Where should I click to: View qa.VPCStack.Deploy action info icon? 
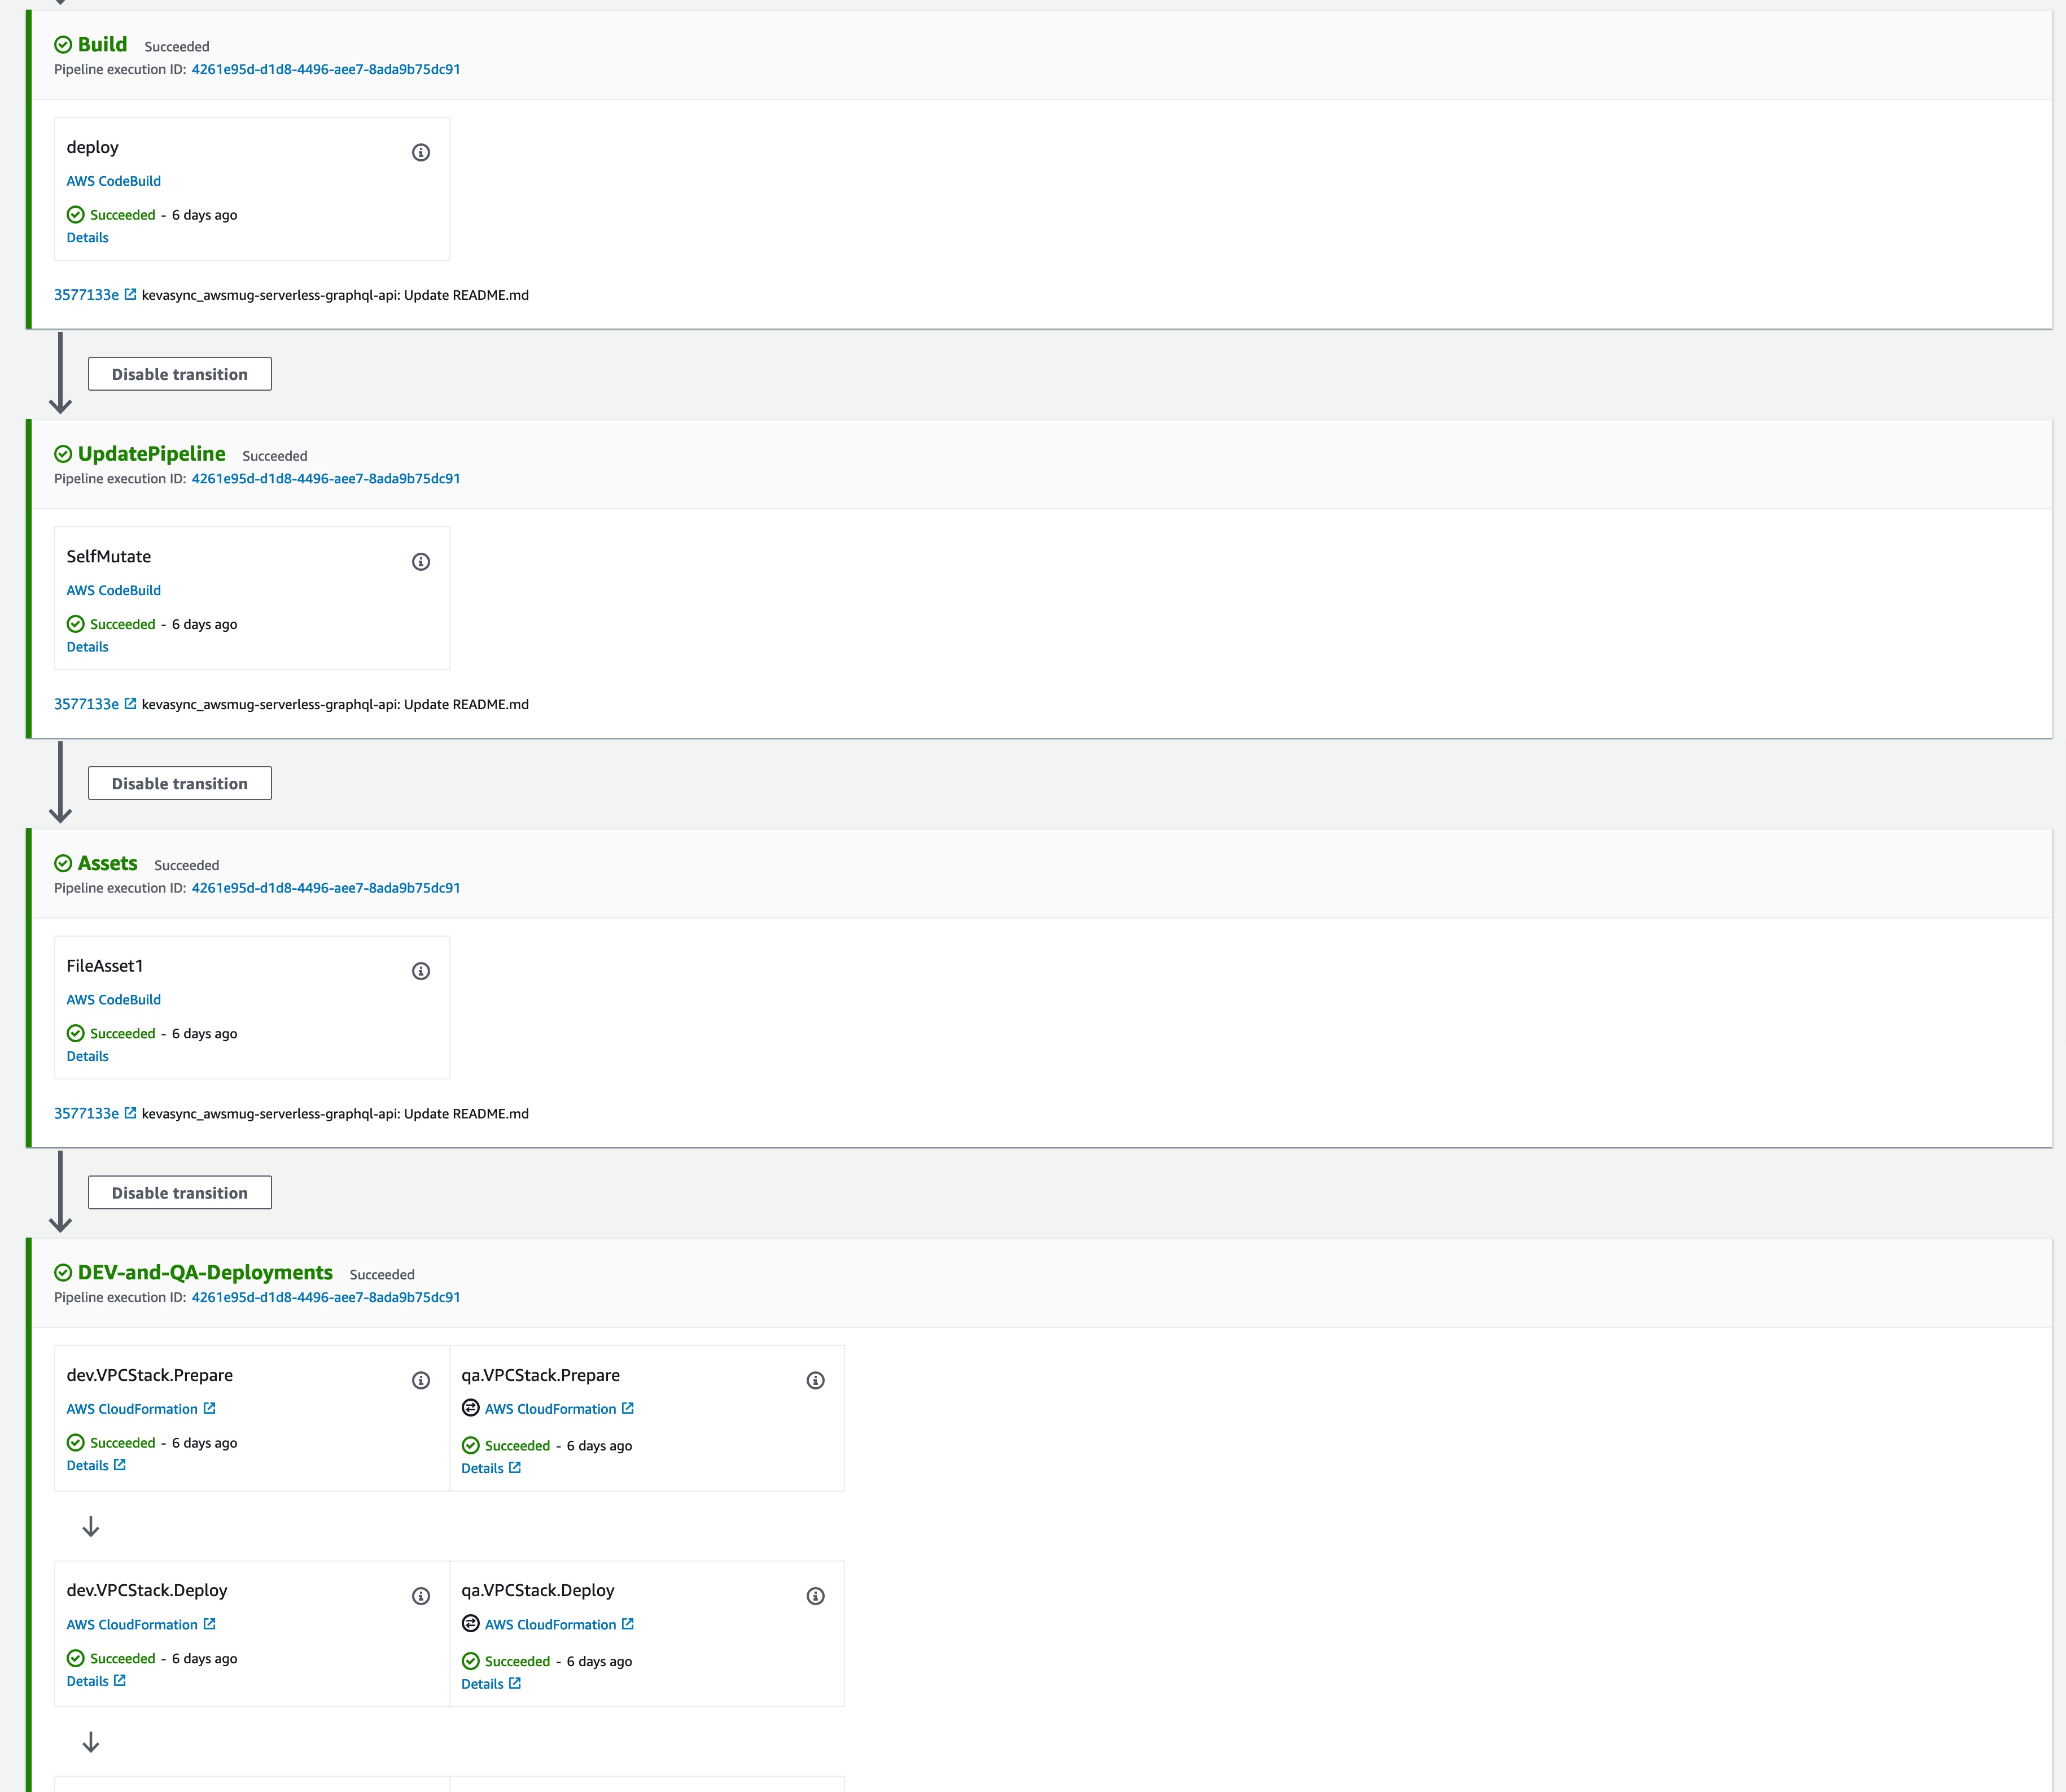tap(815, 1596)
